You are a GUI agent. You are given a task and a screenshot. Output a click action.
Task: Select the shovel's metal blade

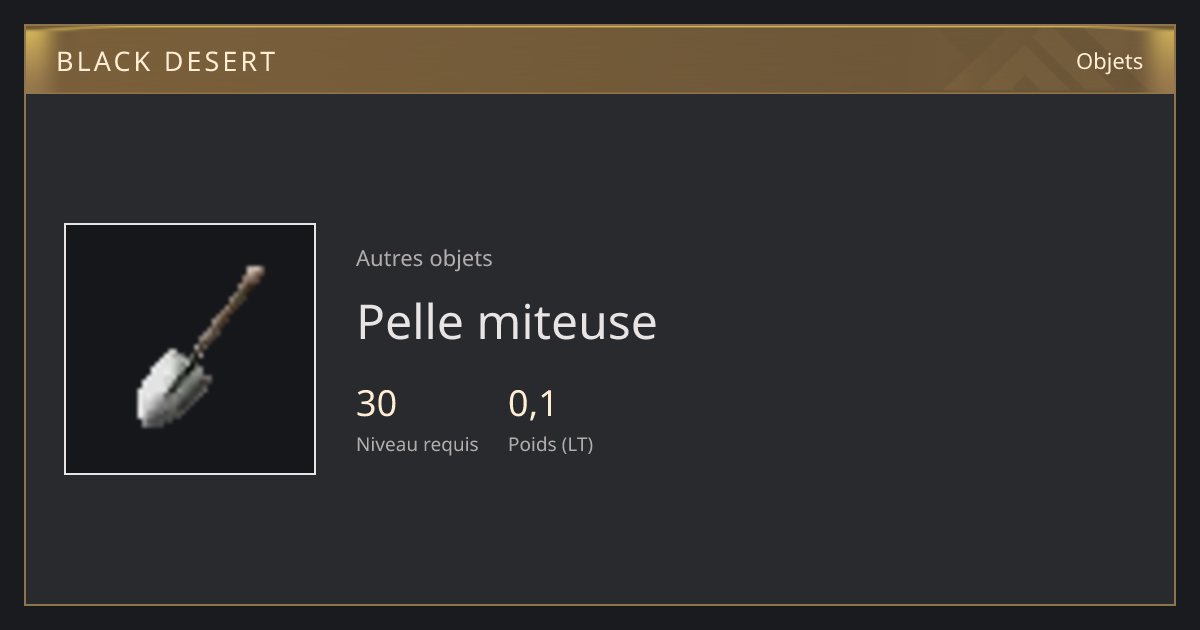pyautogui.click(x=173, y=388)
